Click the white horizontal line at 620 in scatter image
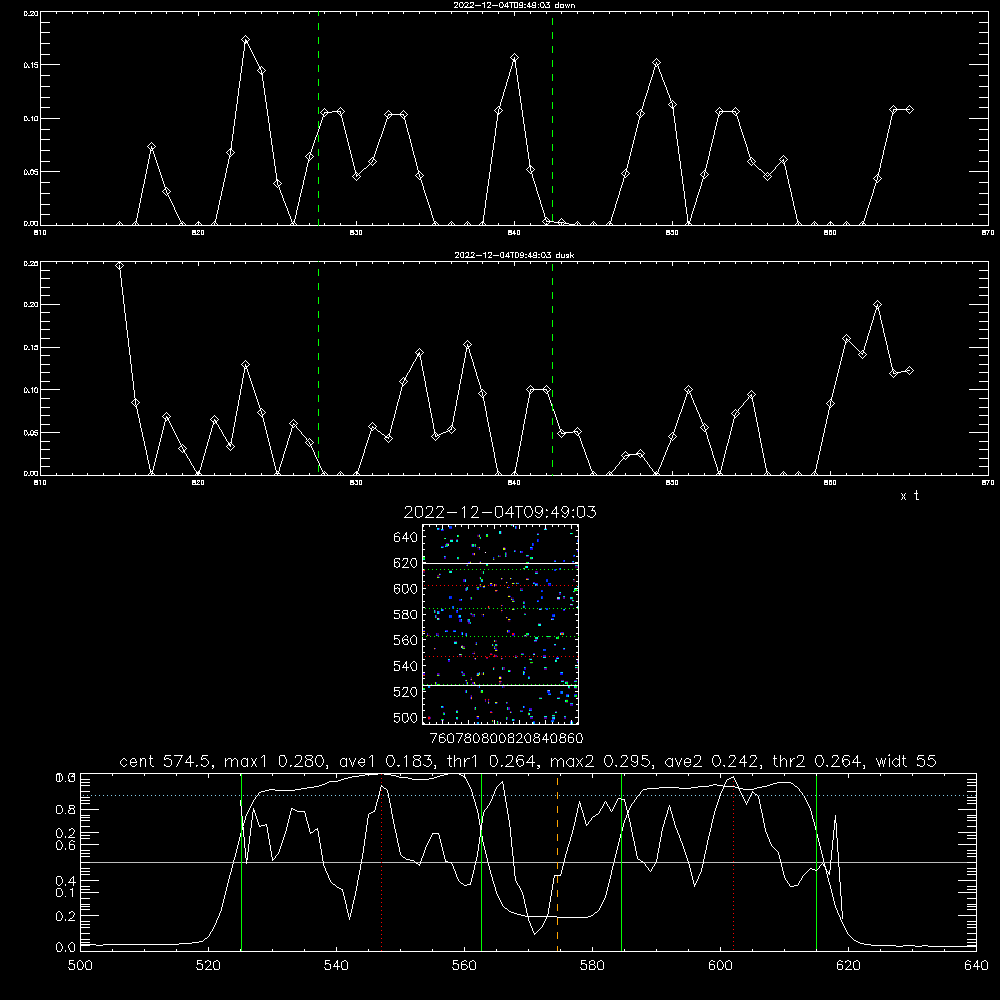The height and width of the screenshot is (1000, 1000). pos(500,562)
